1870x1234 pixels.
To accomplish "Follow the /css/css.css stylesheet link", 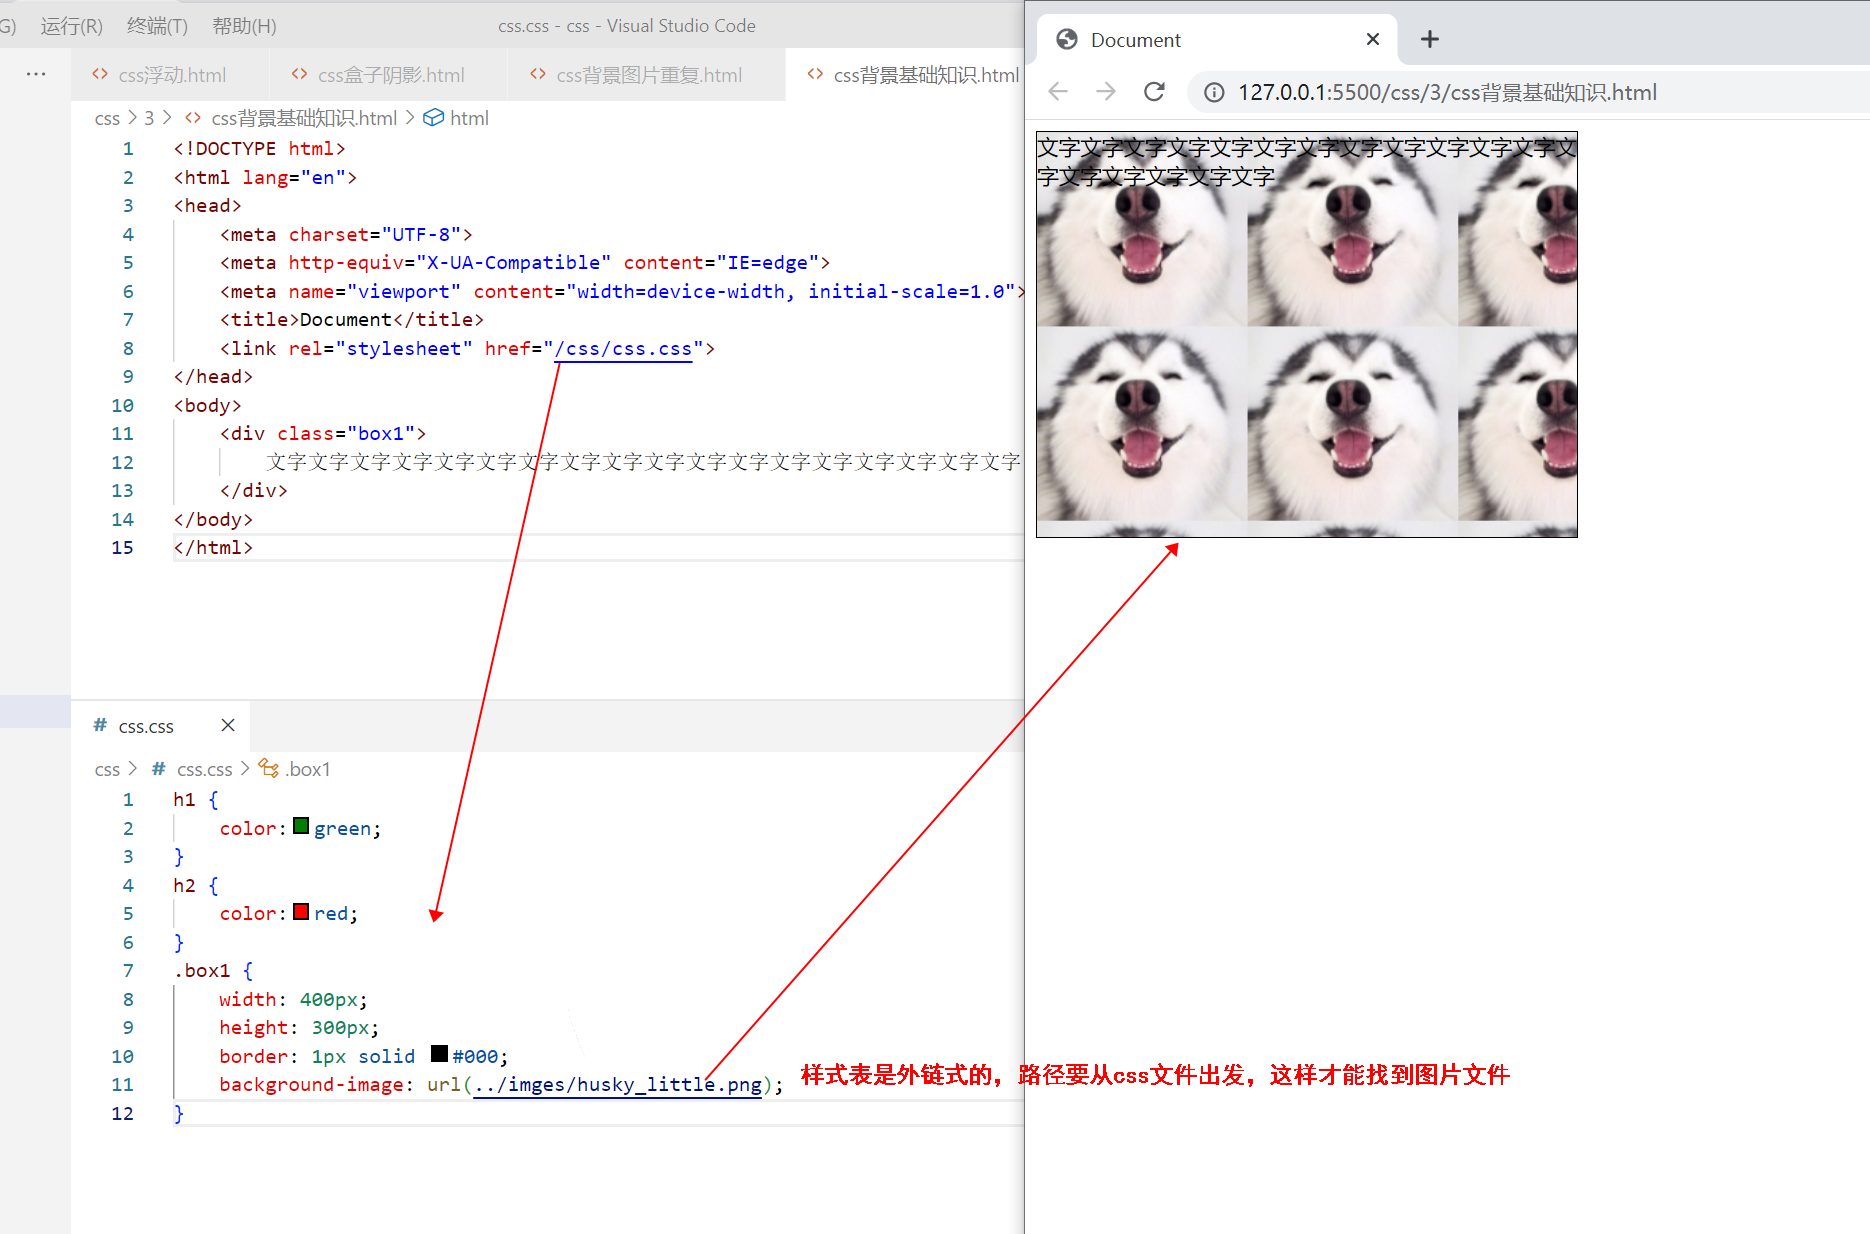I will tap(624, 349).
